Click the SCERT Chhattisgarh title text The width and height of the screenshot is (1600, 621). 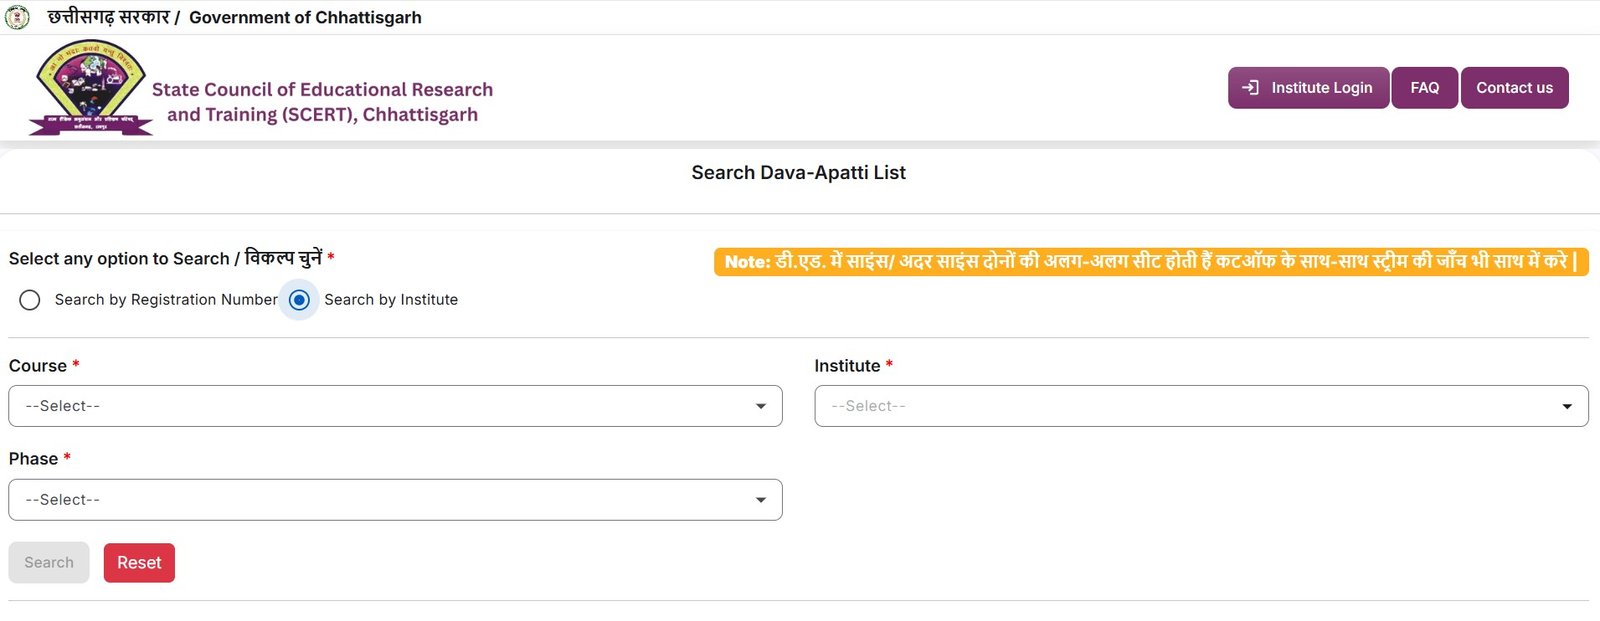tap(322, 102)
